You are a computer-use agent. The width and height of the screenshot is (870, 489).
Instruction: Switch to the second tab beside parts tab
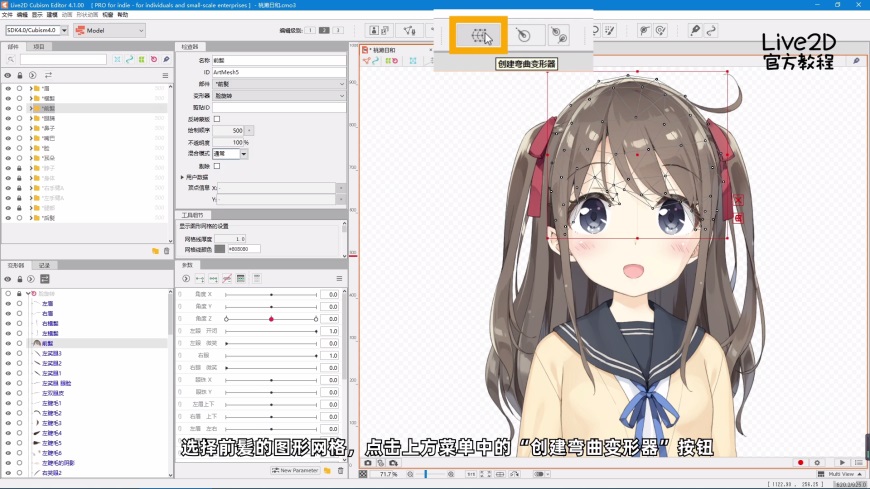click(39, 47)
